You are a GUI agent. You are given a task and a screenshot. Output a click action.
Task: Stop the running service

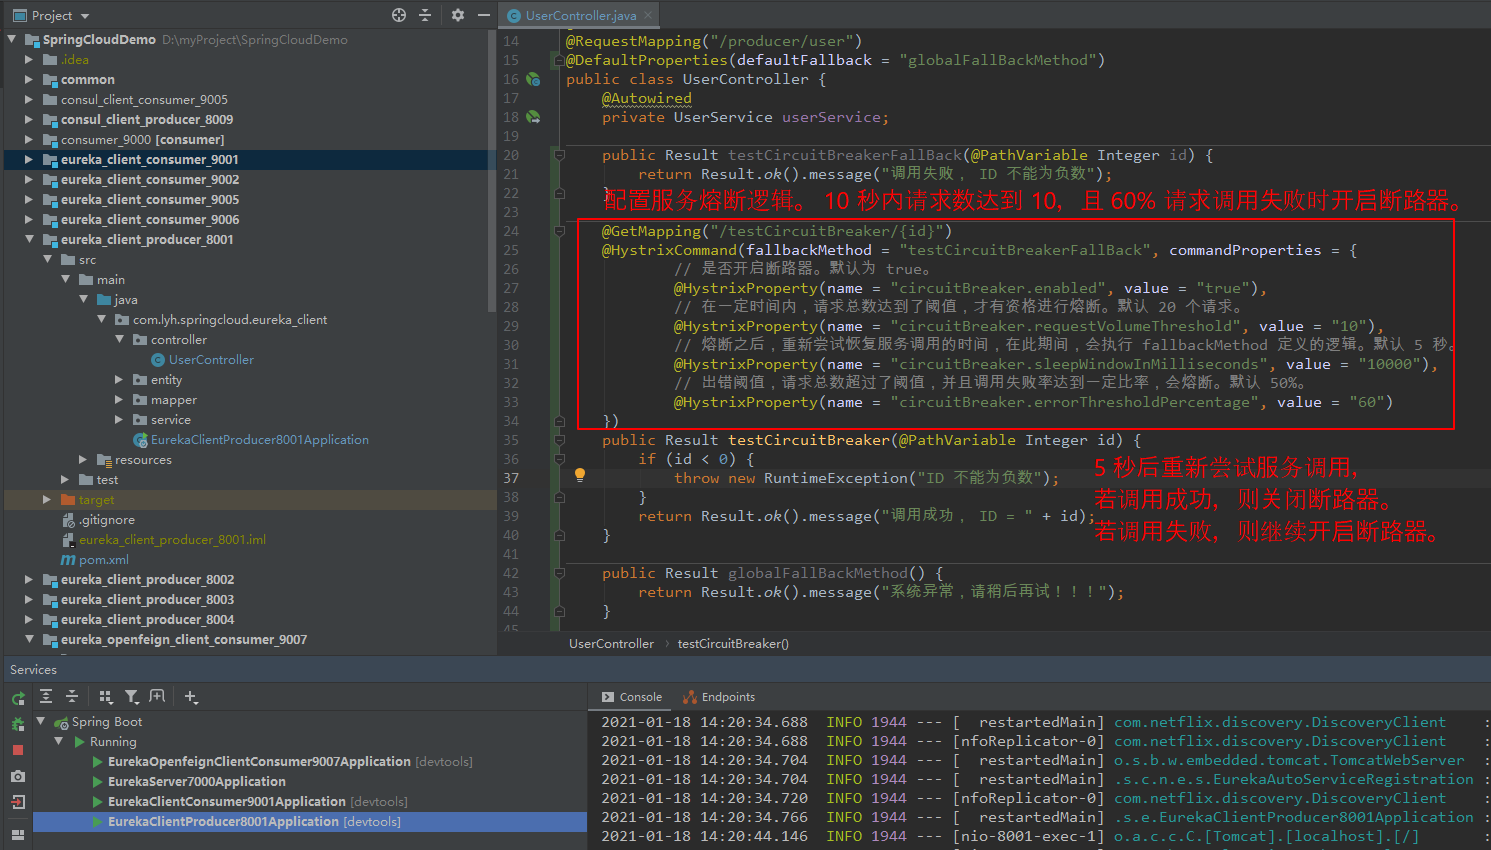(18, 750)
